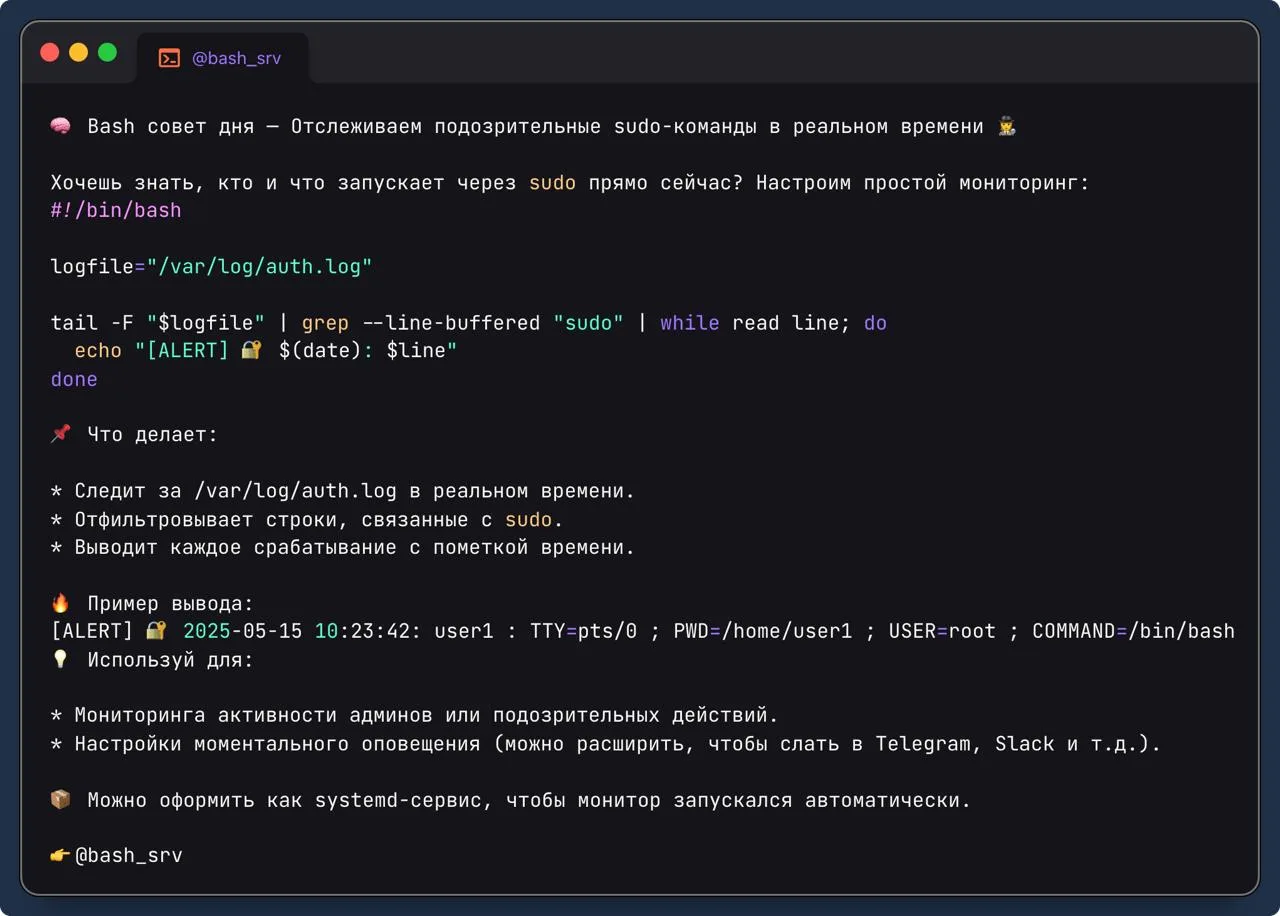Click the @bash_srv handle at the bottom
Viewport: 1280px width, 916px height.
129,856
